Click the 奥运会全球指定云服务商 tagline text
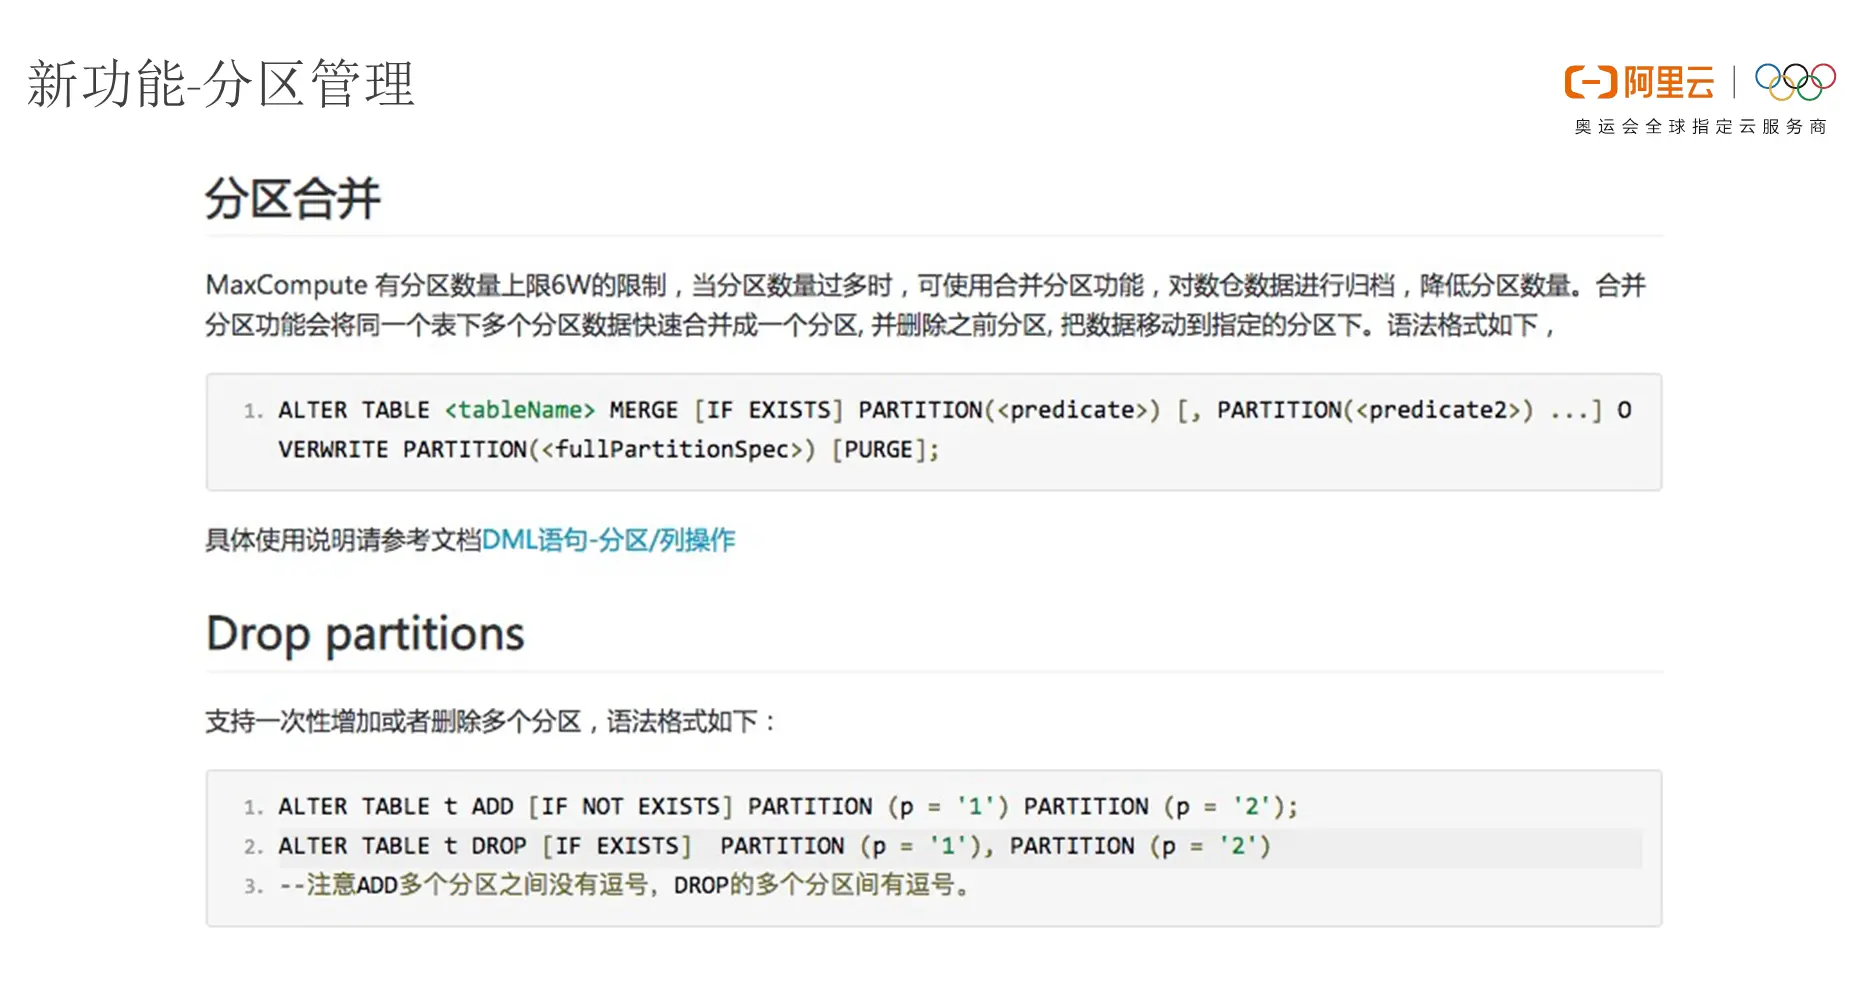 [1700, 127]
